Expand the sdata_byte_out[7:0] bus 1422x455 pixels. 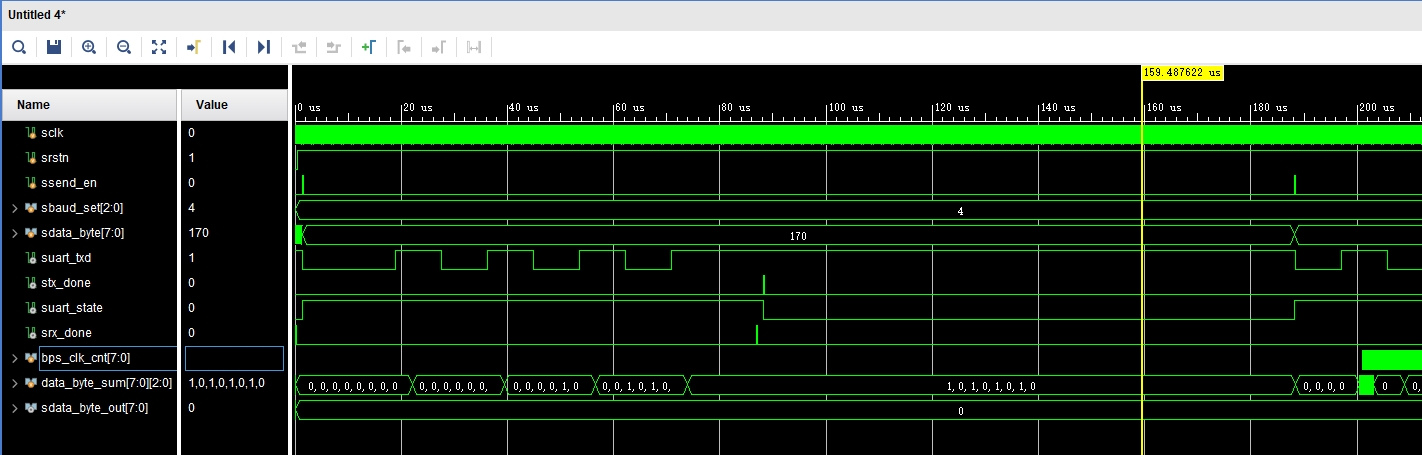pyautogui.click(x=14, y=408)
